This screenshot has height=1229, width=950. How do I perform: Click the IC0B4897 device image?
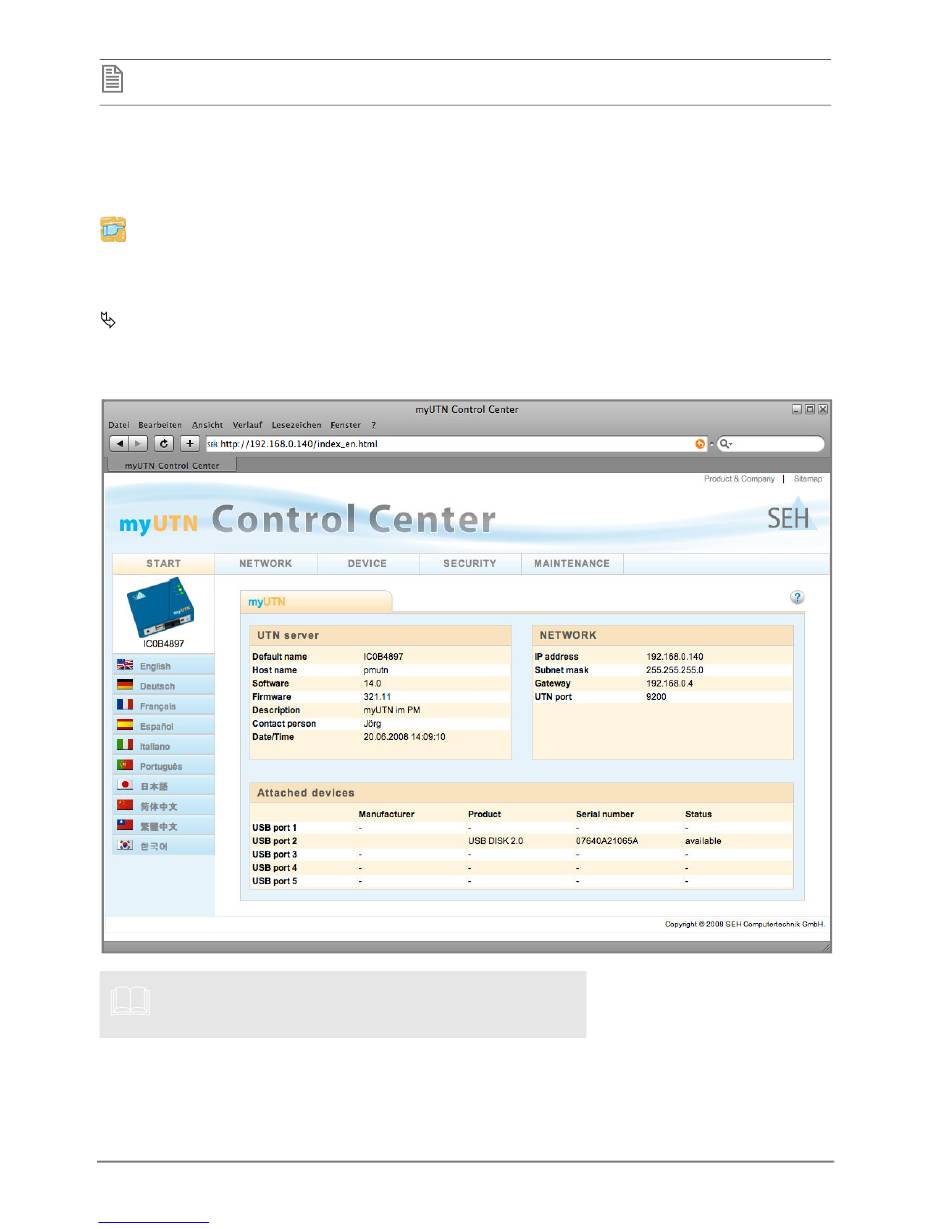point(163,608)
